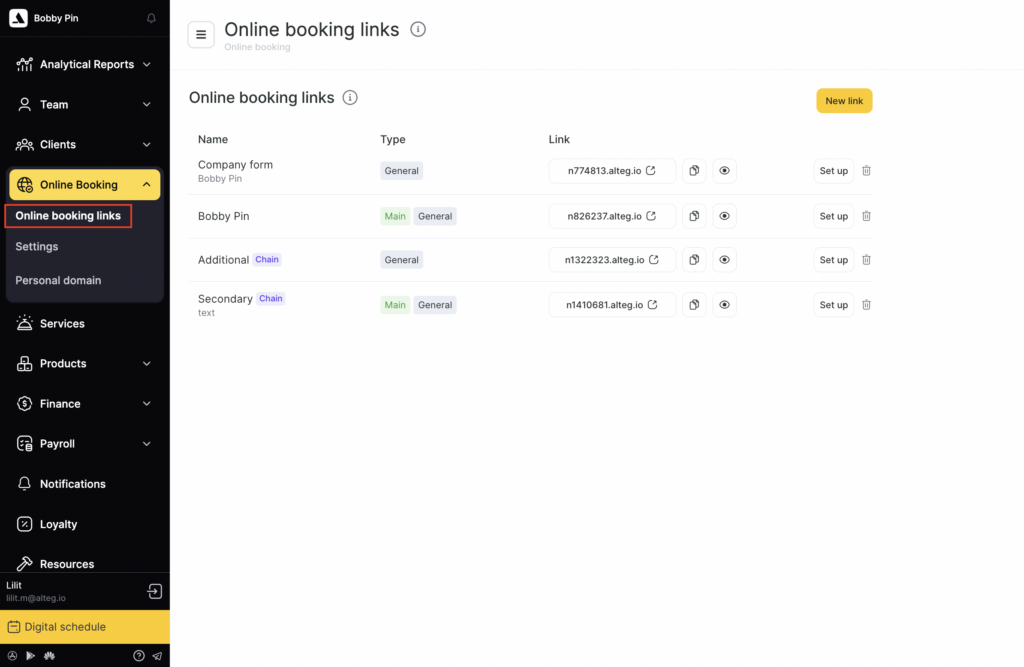Copy the Company form link
Image resolution: width=1024 pixels, height=667 pixels.
point(694,171)
